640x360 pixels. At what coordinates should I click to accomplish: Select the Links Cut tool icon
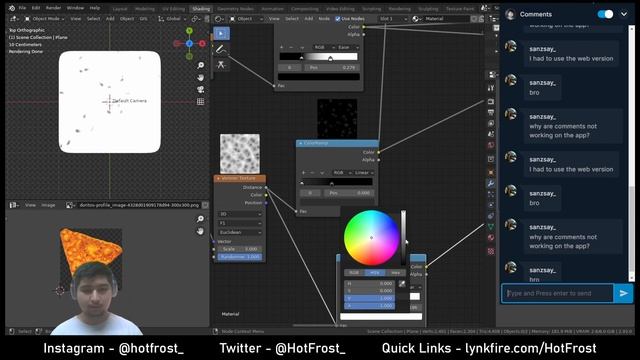point(221,64)
